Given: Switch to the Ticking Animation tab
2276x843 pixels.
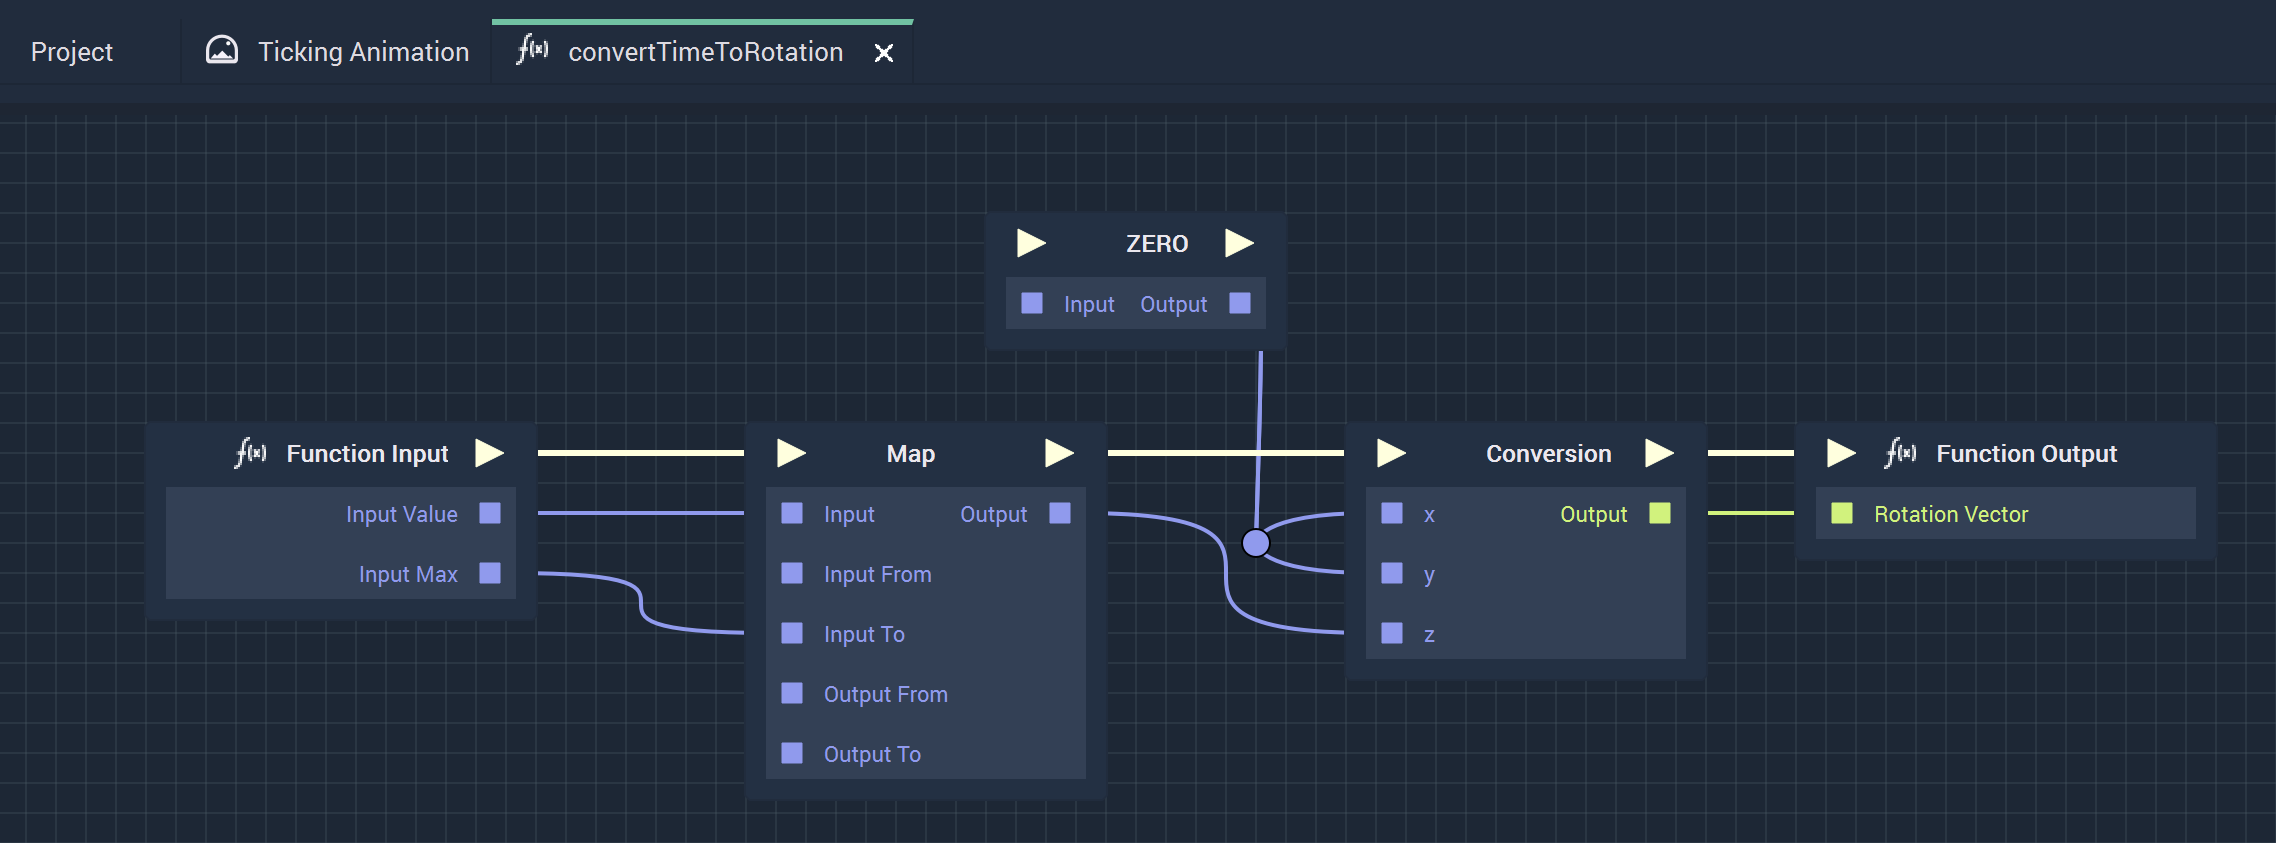Looking at the screenshot, I should coord(336,52).
